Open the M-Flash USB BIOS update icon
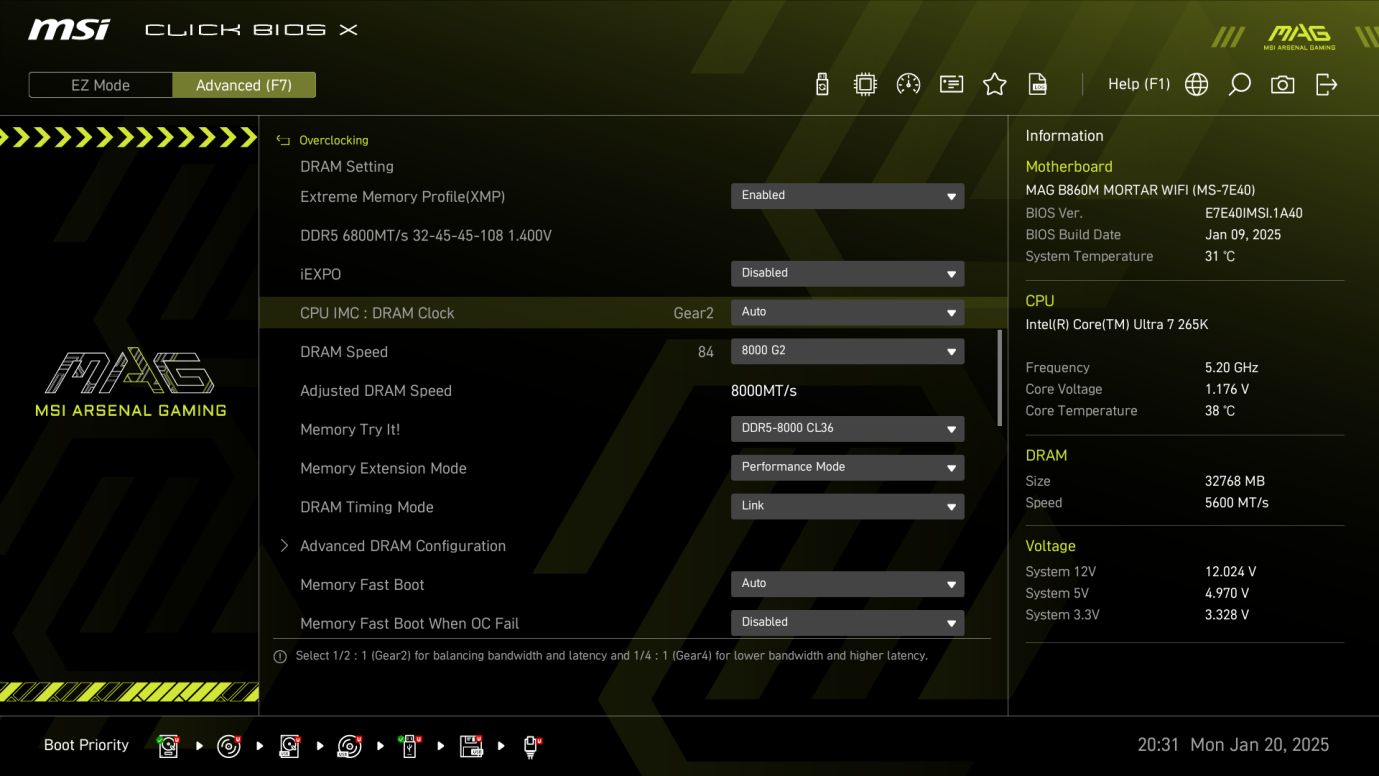The width and height of the screenshot is (1379, 776). (x=822, y=85)
